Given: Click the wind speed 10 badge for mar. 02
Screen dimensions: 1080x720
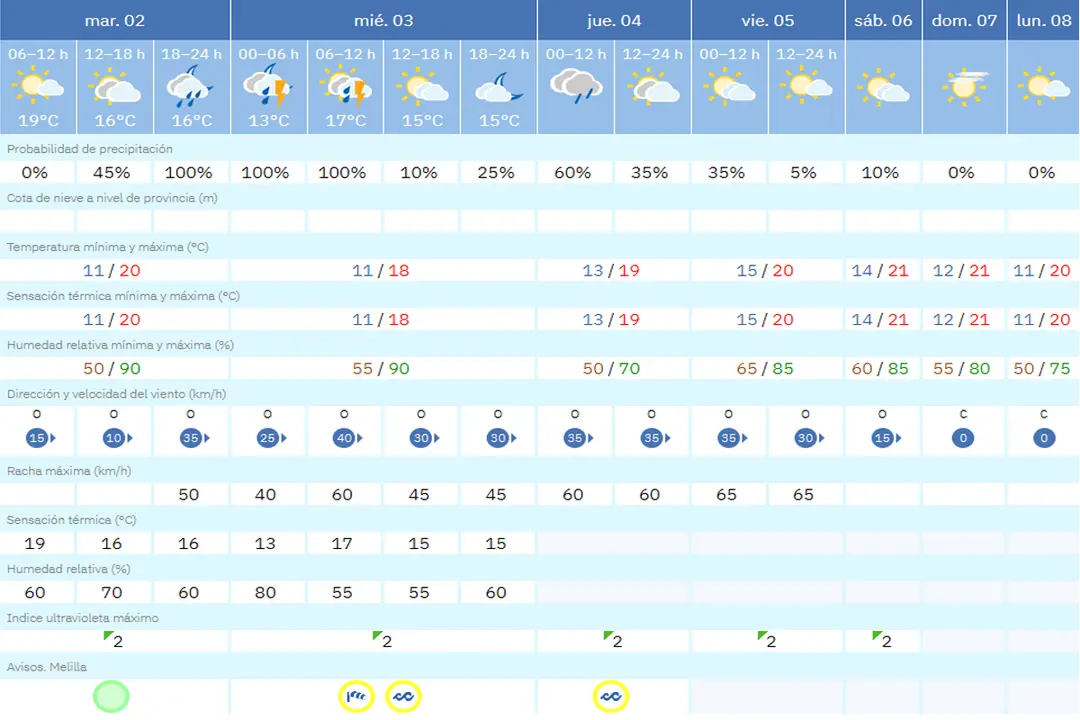Looking at the screenshot, I should pos(116,438).
